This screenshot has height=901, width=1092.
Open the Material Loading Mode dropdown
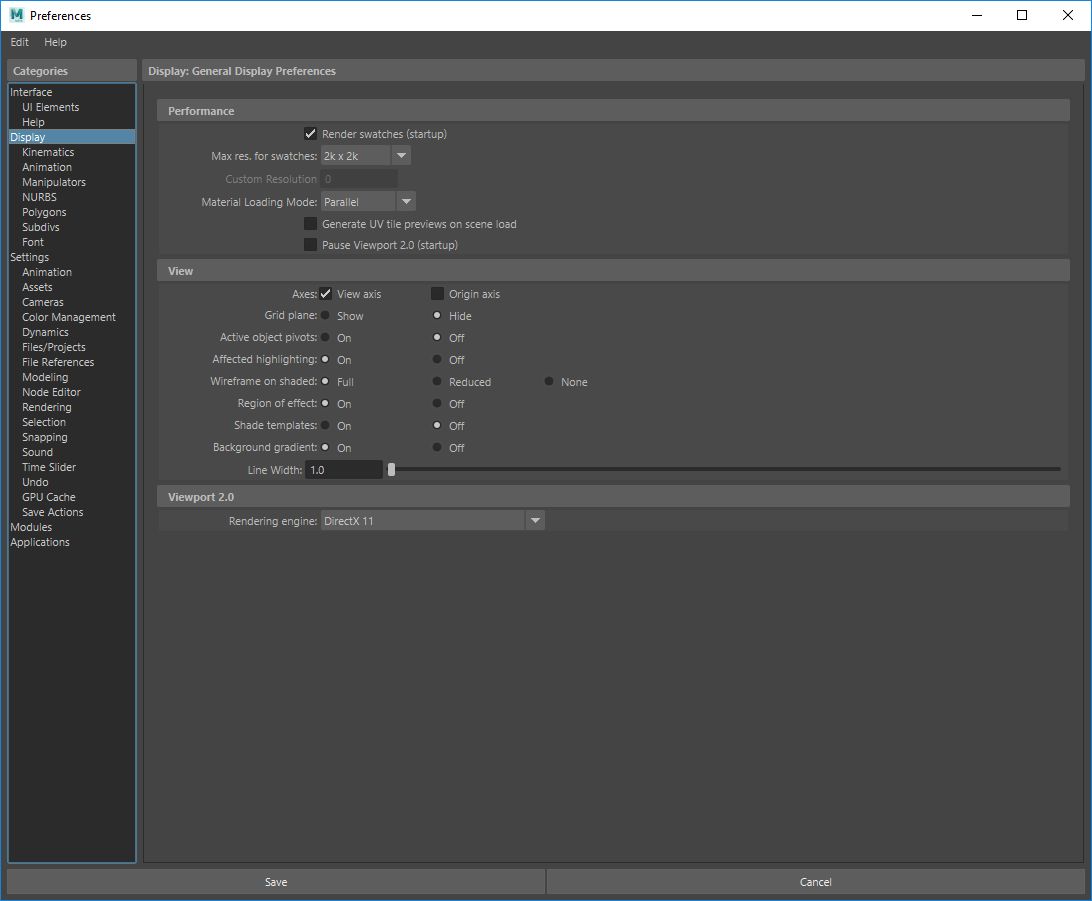coord(406,201)
